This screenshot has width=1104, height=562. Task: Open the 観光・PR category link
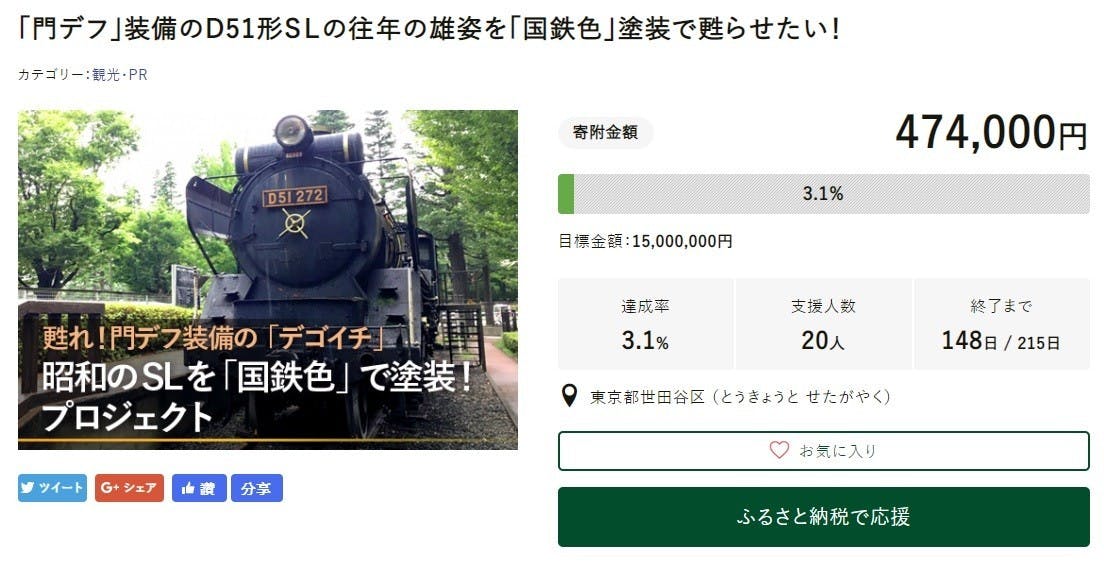point(120,74)
